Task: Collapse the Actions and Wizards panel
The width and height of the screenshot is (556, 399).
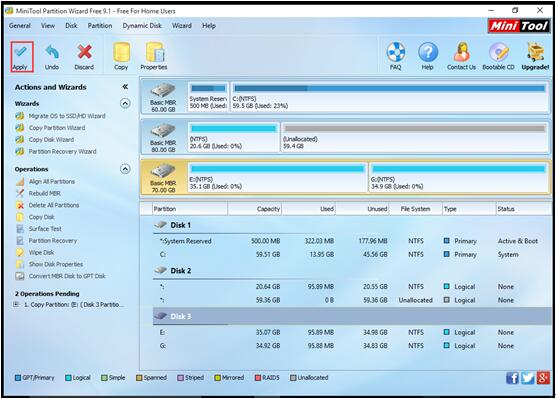Action: tap(125, 87)
